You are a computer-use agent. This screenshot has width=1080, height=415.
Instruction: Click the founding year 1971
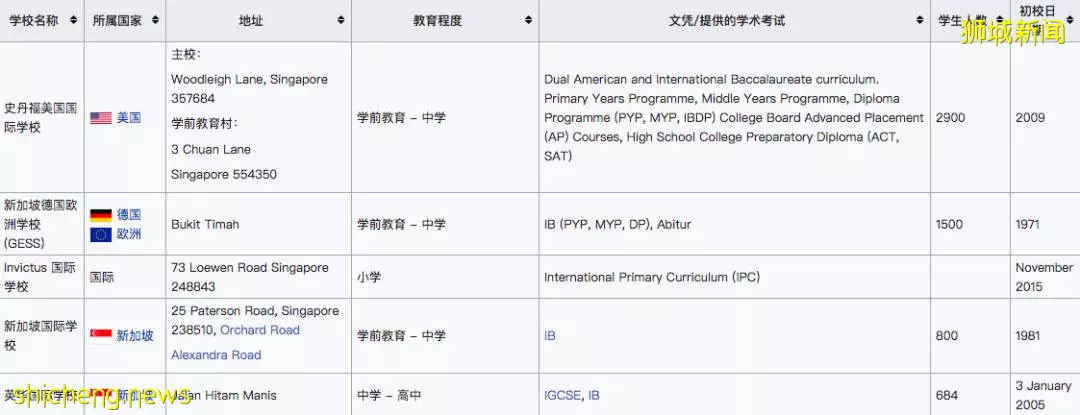[x=1028, y=224]
